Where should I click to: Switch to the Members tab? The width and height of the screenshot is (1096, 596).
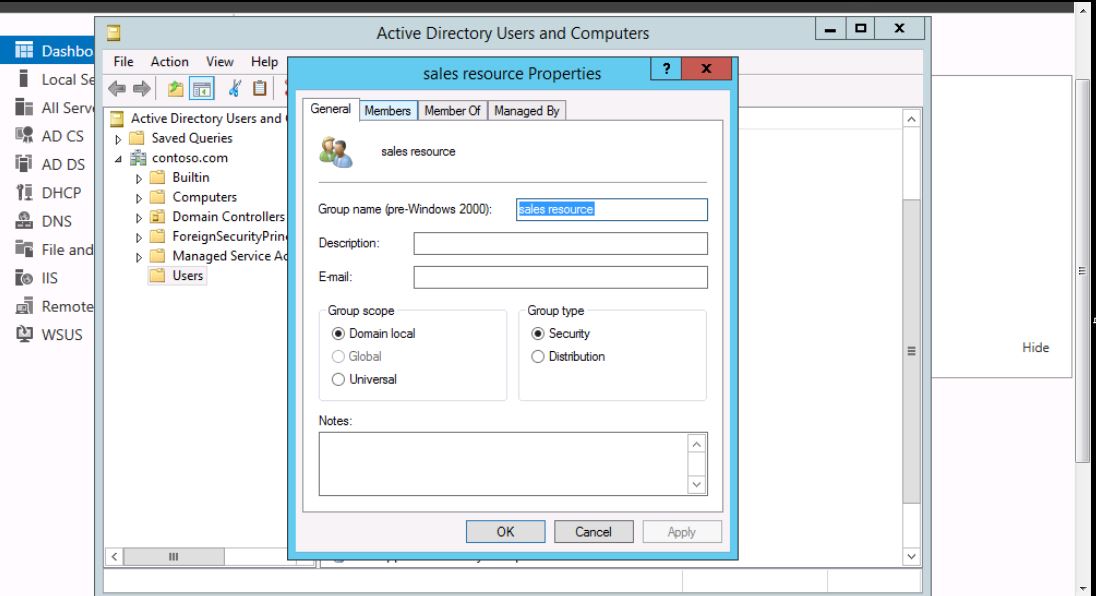tap(388, 110)
